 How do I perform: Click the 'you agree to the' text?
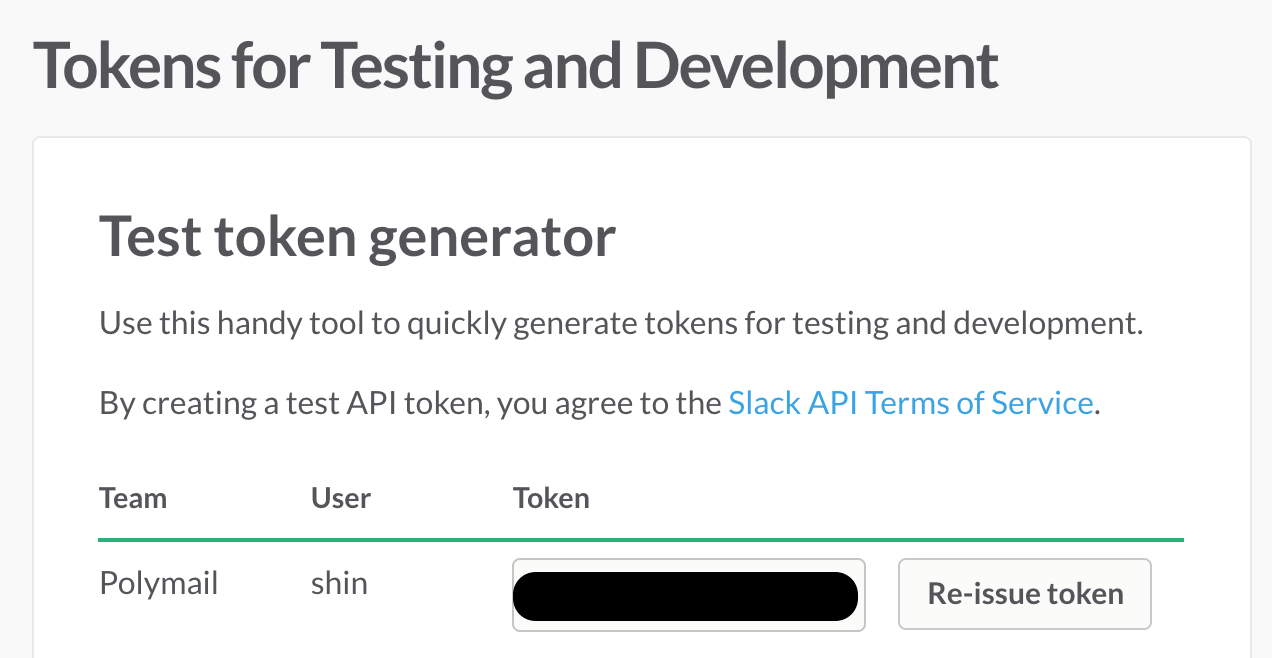tap(609, 403)
